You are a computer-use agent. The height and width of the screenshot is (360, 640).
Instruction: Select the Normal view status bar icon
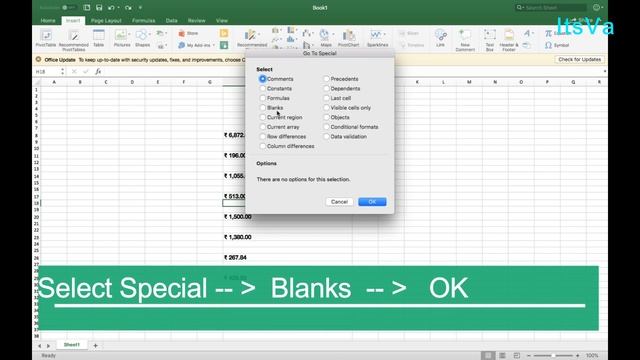pyautogui.click(x=488, y=356)
